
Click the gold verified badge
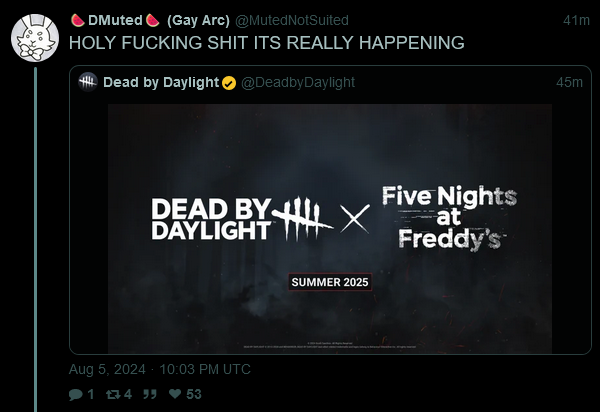pyautogui.click(x=229, y=83)
